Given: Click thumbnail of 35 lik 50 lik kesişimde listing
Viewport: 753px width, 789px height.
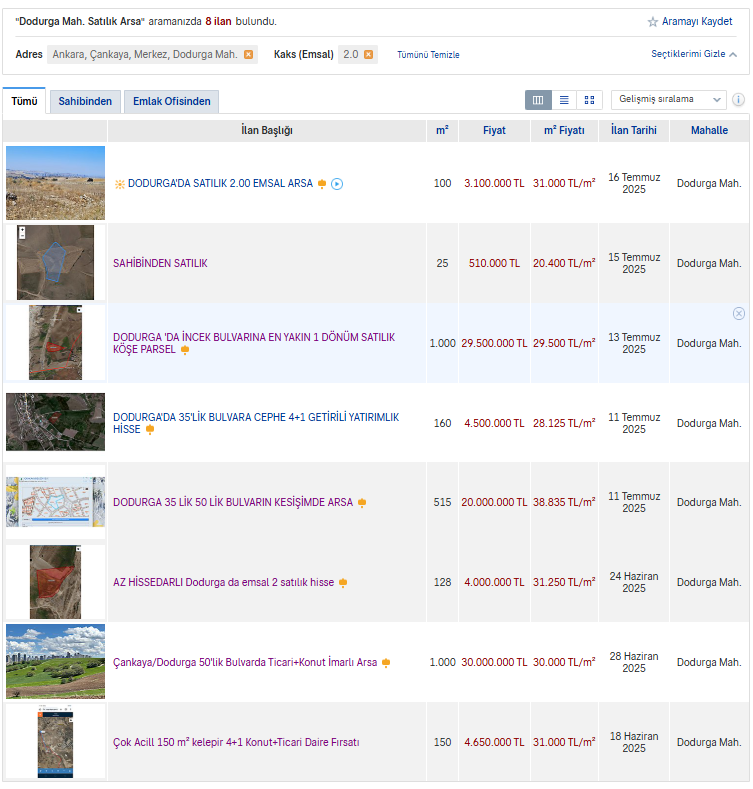Looking at the screenshot, I should coord(55,502).
